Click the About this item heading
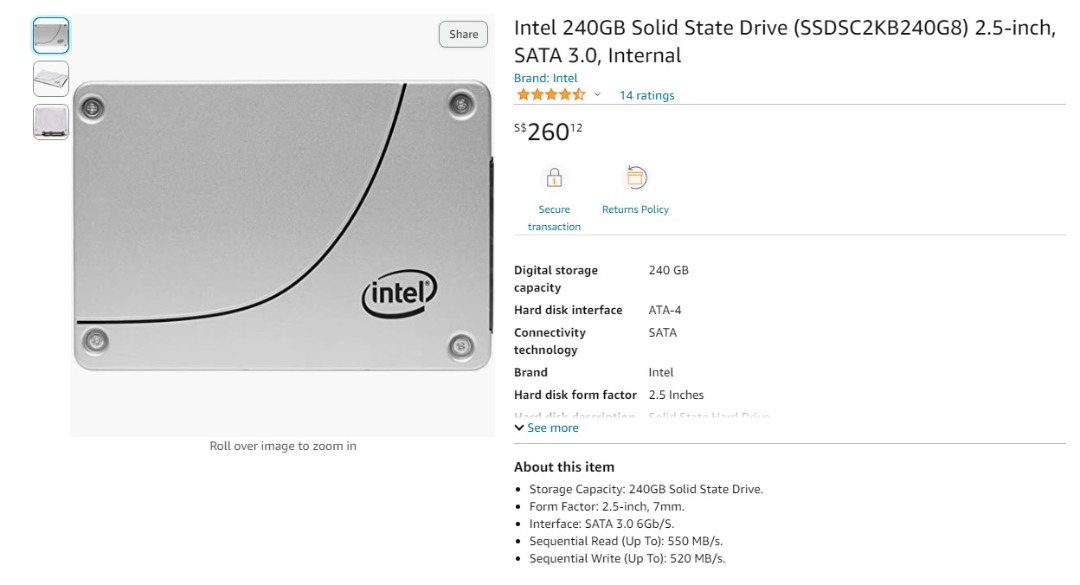Image resolution: width=1080 pixels, height=585 pixels. click(563, 466)
